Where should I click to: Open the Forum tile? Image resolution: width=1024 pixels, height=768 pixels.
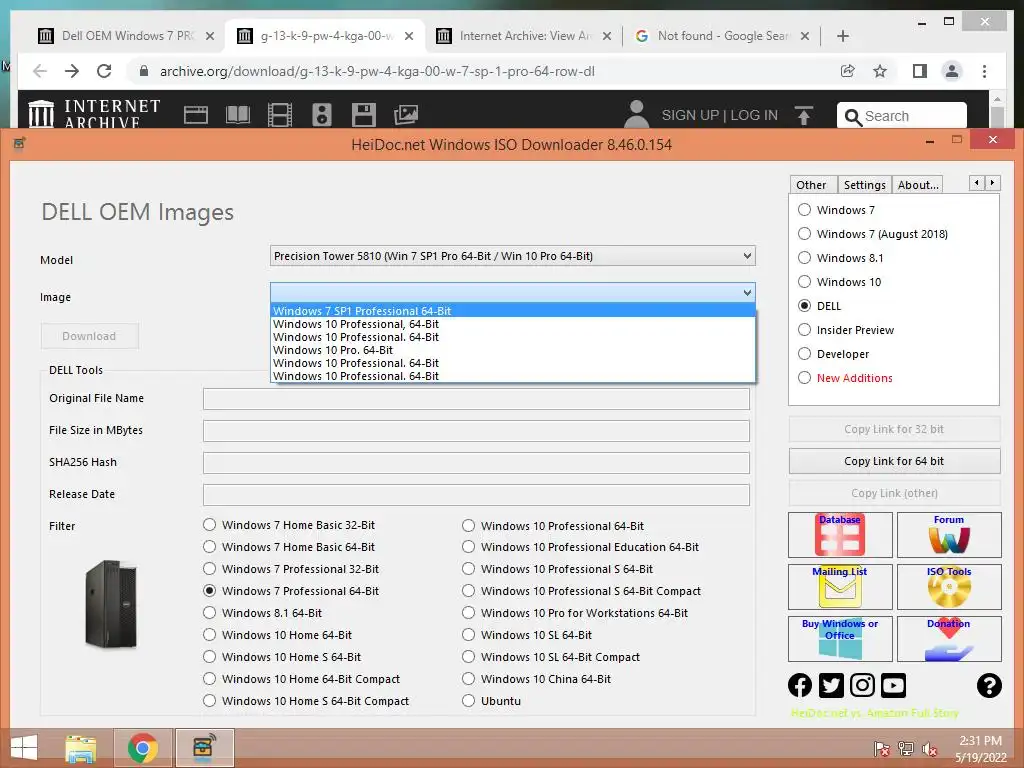tap(949, 534)
